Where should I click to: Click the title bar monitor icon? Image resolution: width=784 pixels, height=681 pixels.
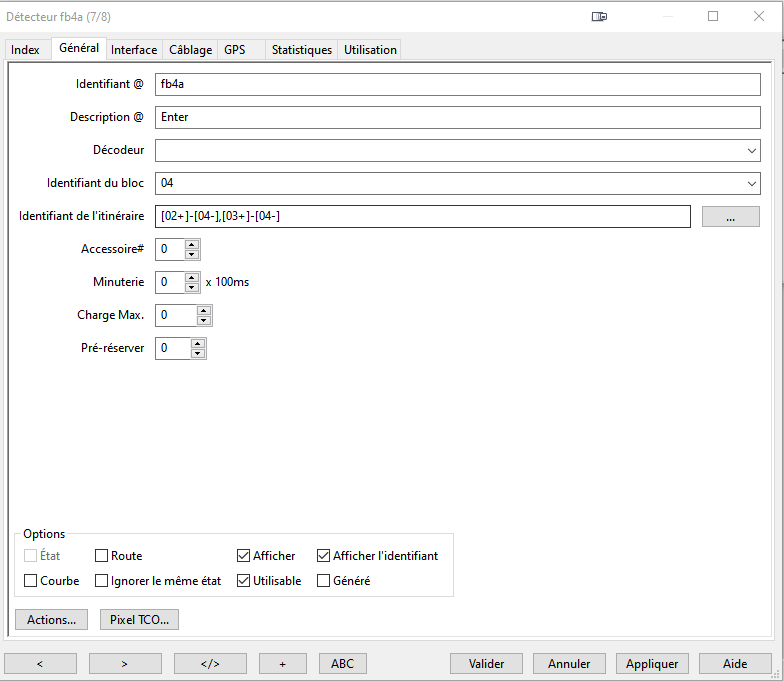coord(599,16)
